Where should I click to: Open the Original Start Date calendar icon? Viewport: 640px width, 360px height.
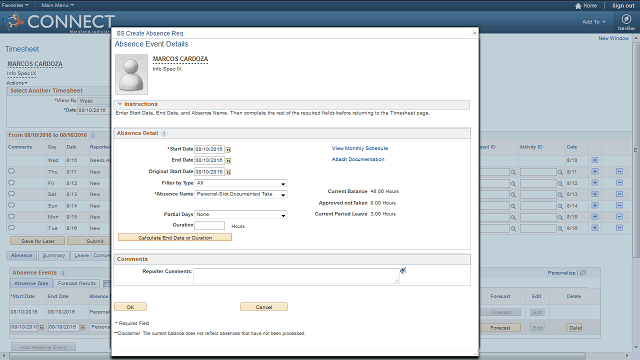click(228, 172)
